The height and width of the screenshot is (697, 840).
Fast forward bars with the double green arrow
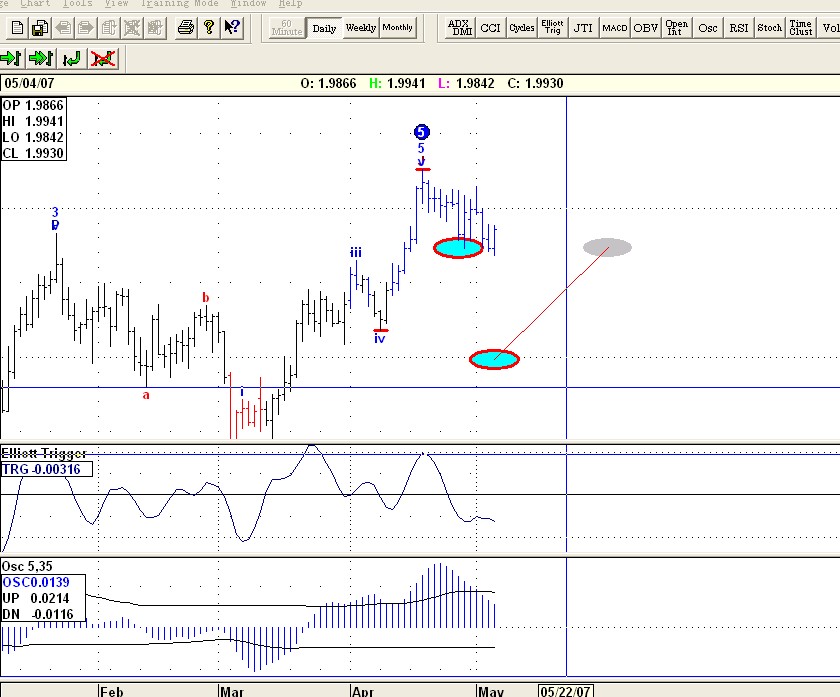(41, 58)
